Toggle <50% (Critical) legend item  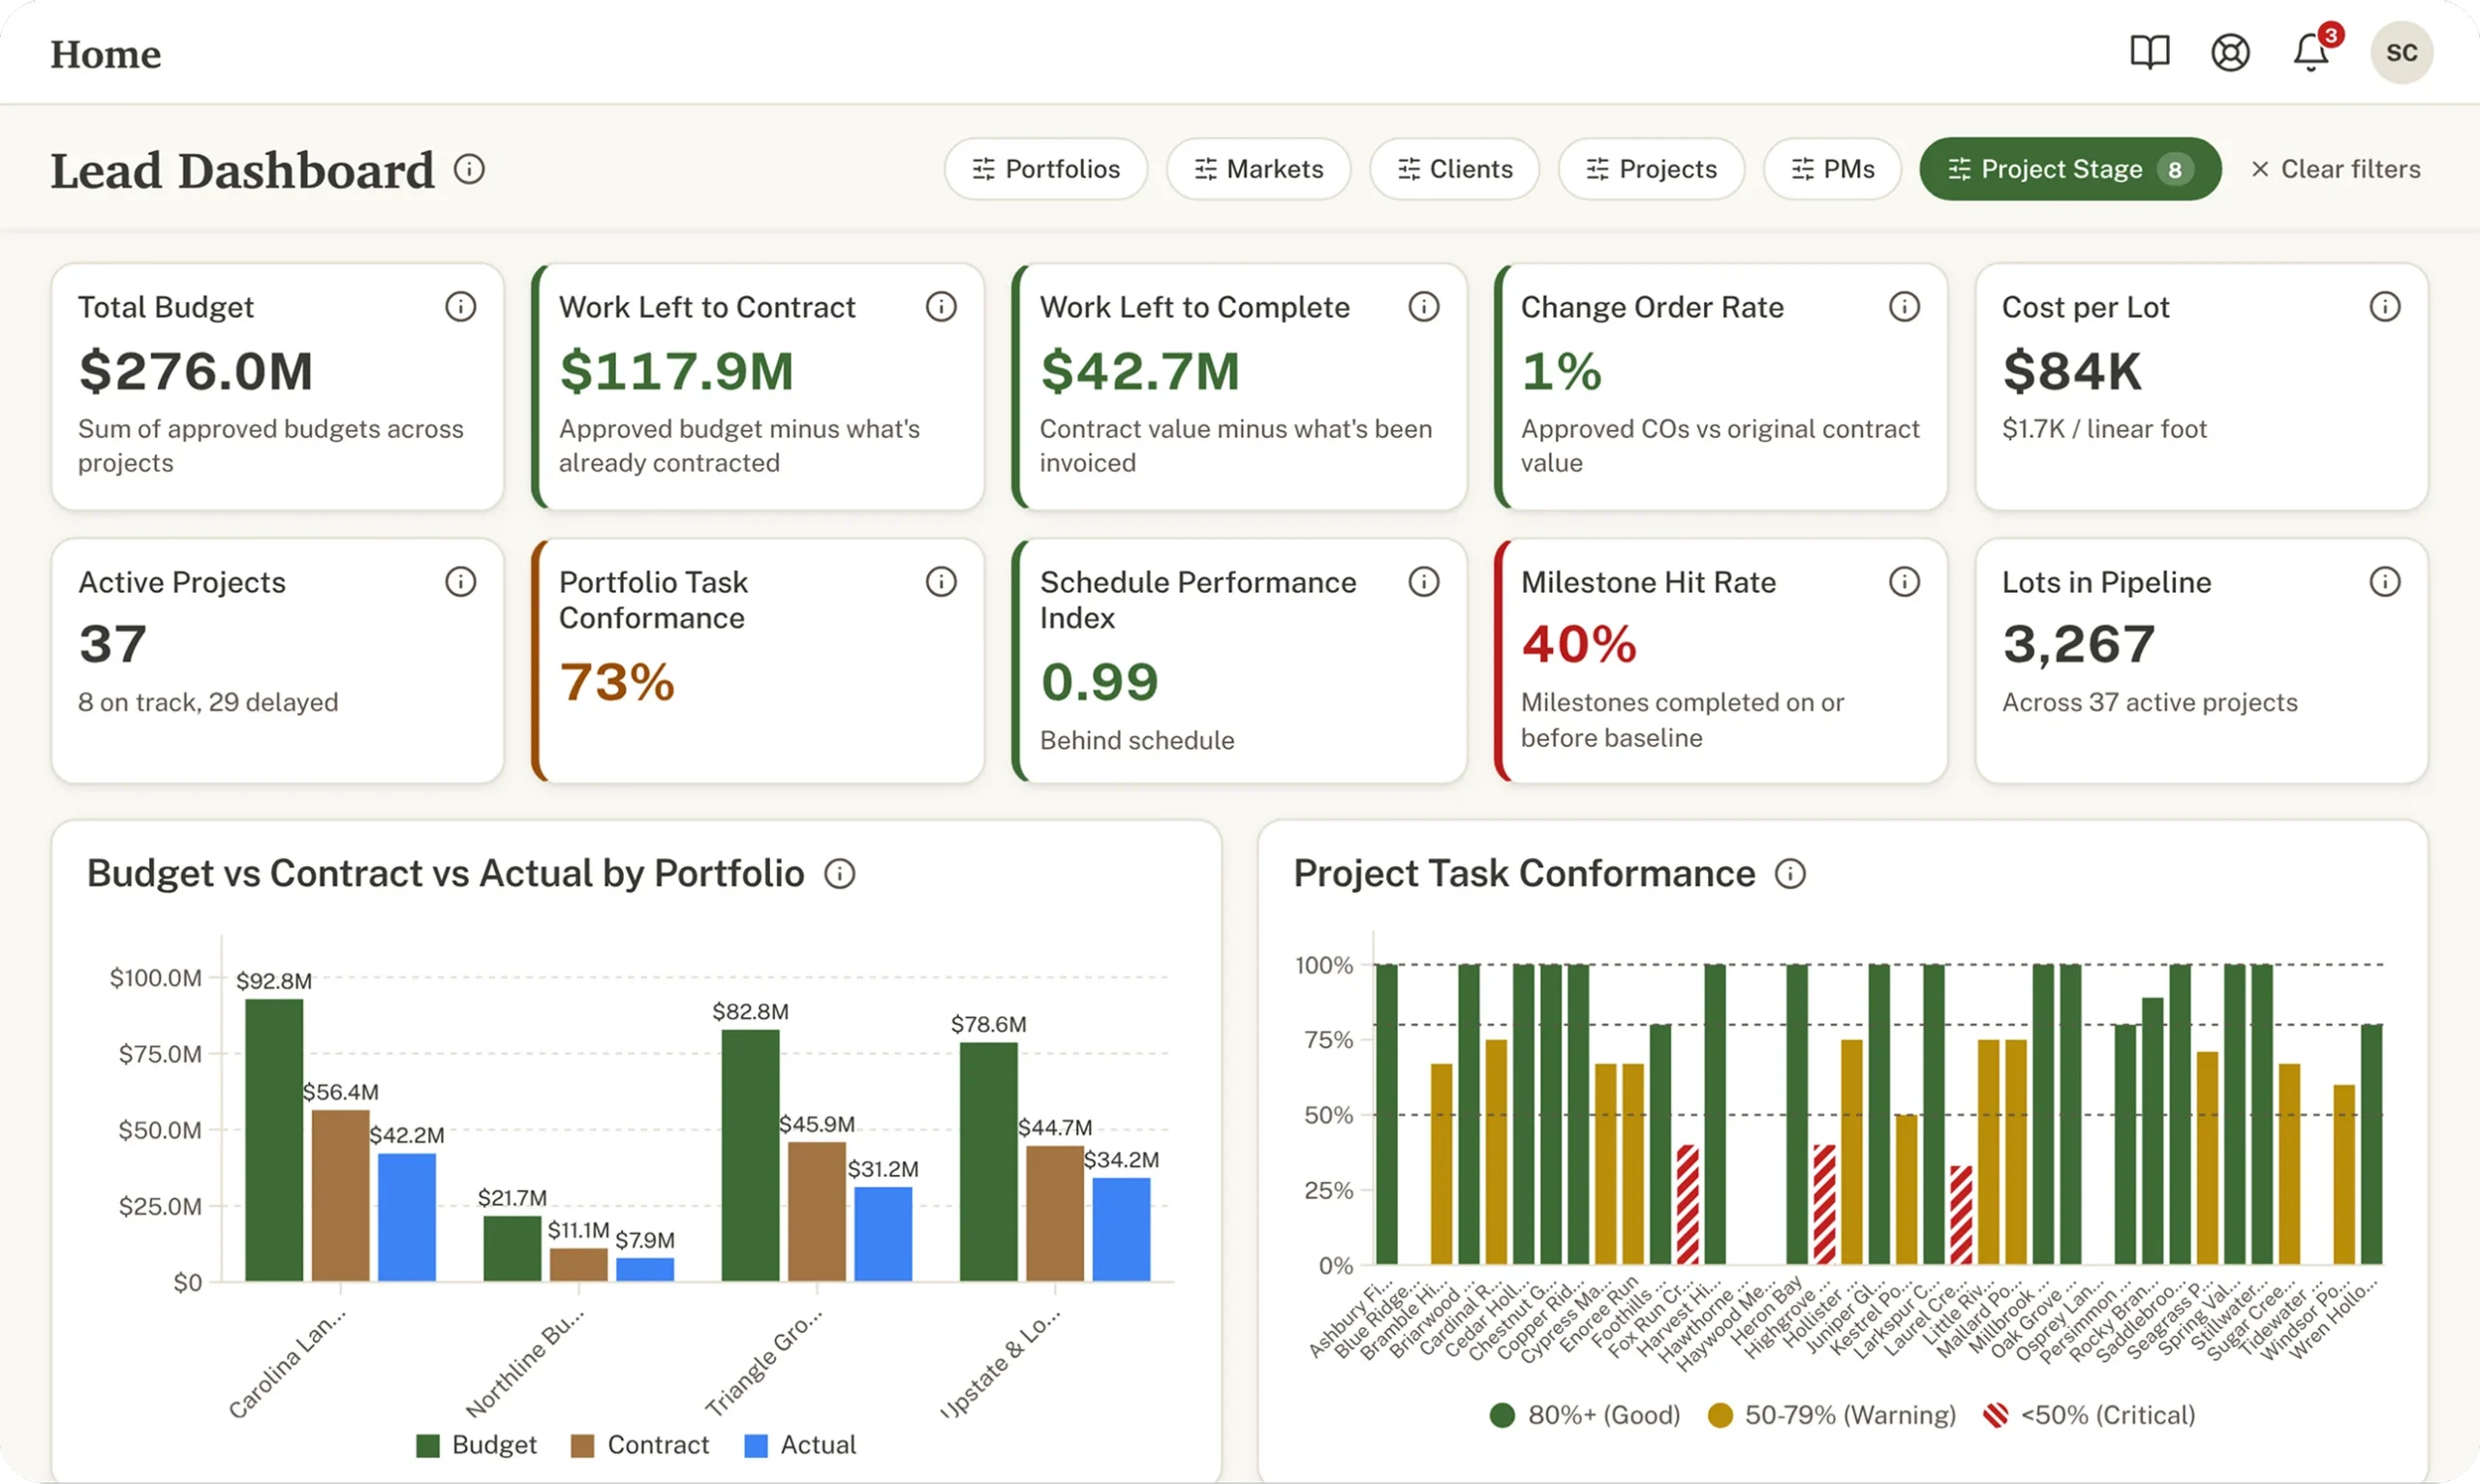[x=2090, y=1415]
